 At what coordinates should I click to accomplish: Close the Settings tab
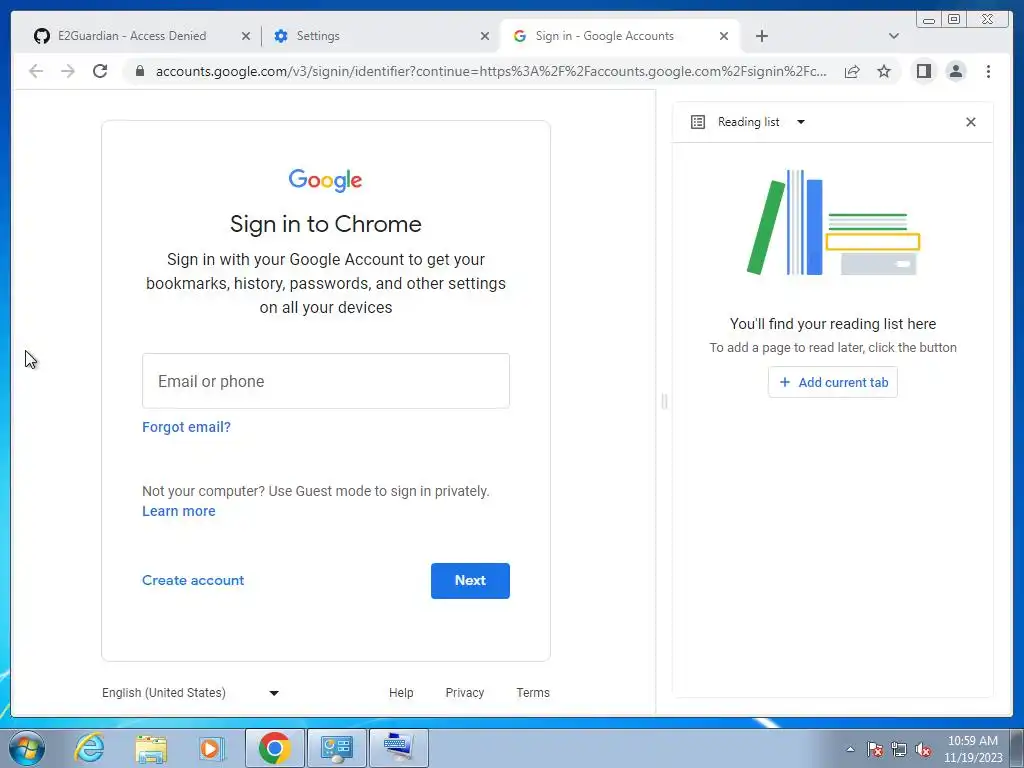[485, 36]
